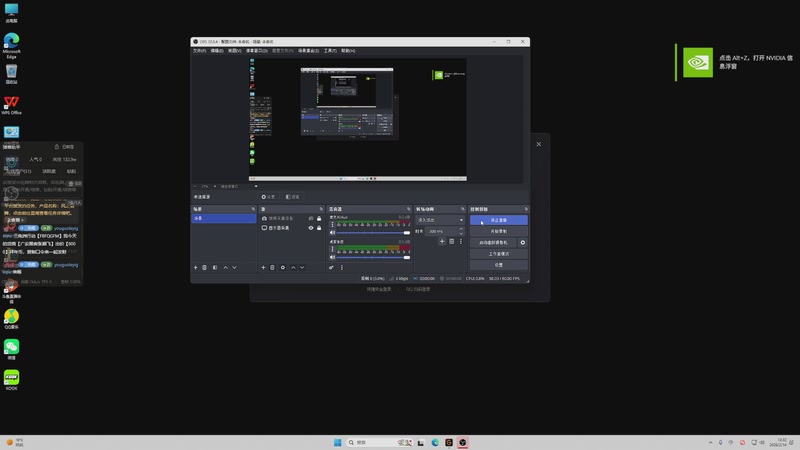Open advanced audio properties in the mixer footer
The width and height of the screenshot is (800, 450).
click(331, 267)
